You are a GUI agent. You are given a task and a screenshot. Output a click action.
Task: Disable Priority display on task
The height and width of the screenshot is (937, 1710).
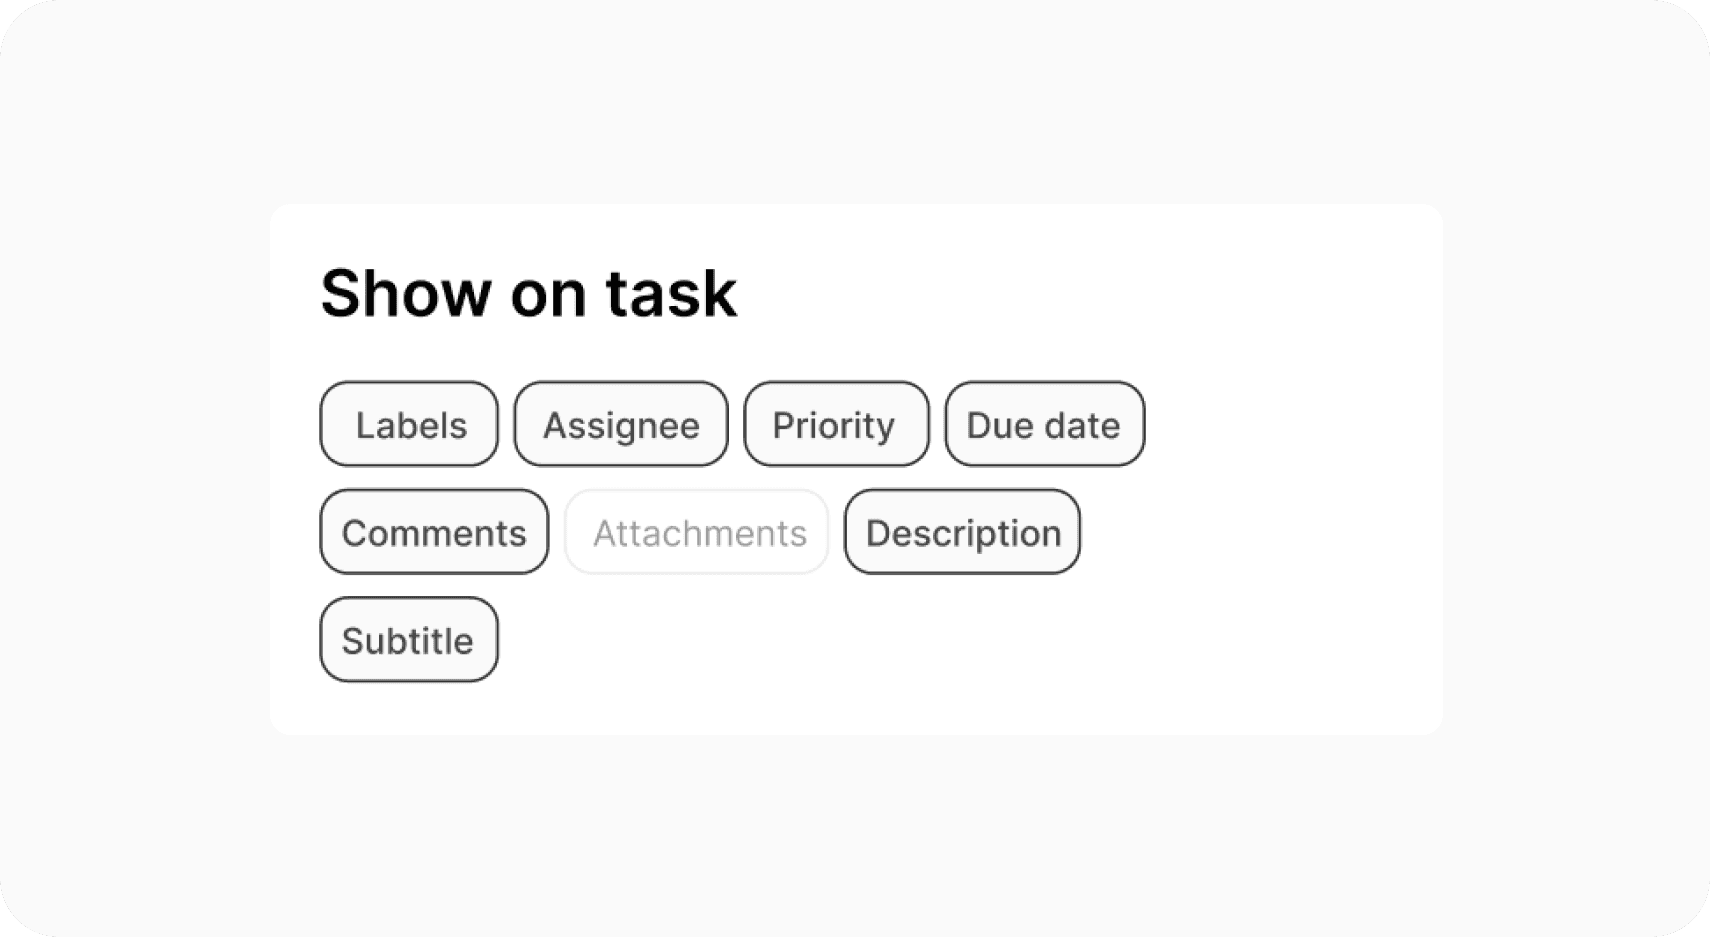pos(836,424)
